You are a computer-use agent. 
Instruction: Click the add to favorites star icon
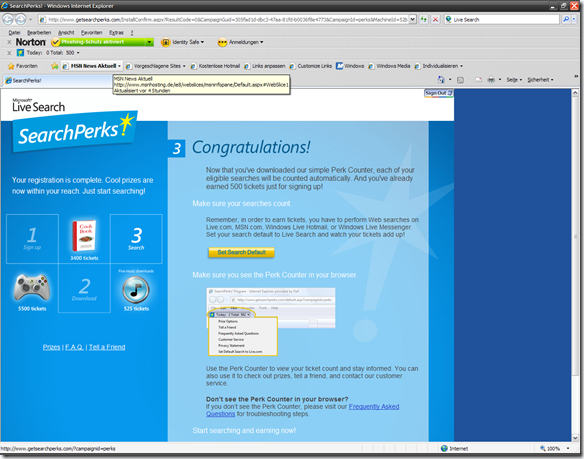(x=55, y=66)
